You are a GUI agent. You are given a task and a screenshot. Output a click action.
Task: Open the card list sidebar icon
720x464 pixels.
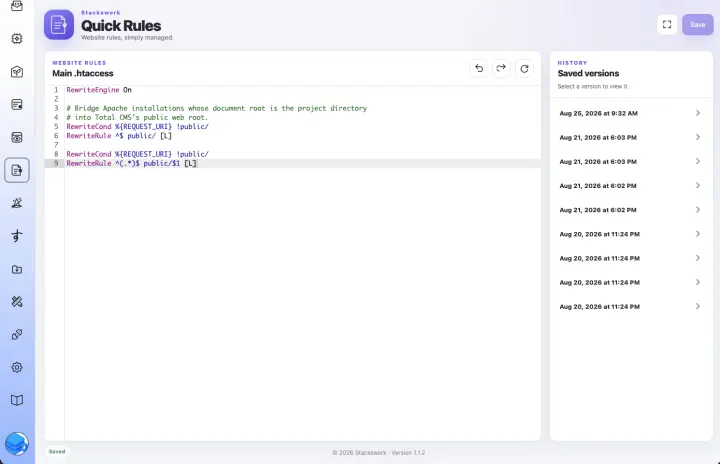pos(17,105)
